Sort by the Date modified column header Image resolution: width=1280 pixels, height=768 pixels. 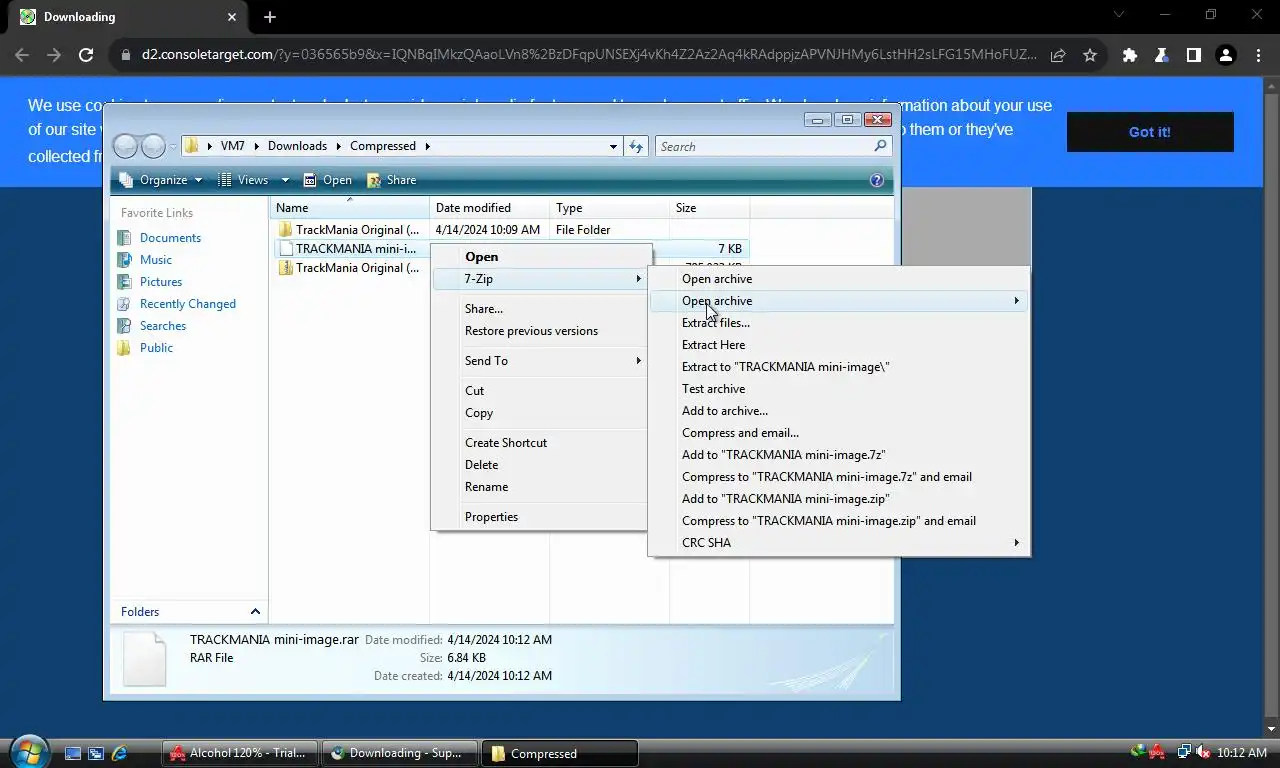pos(490,208)
